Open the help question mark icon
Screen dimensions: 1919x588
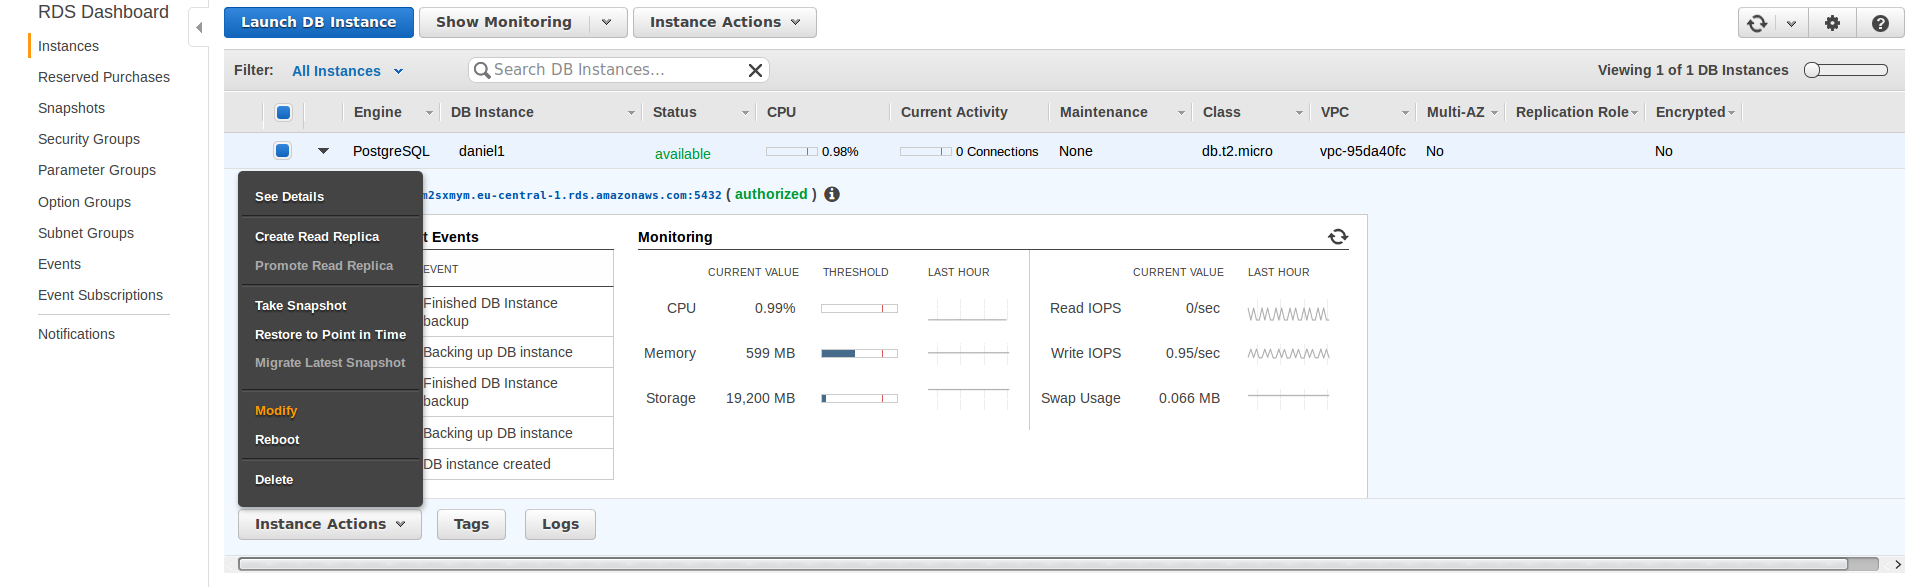[1880, 23]
